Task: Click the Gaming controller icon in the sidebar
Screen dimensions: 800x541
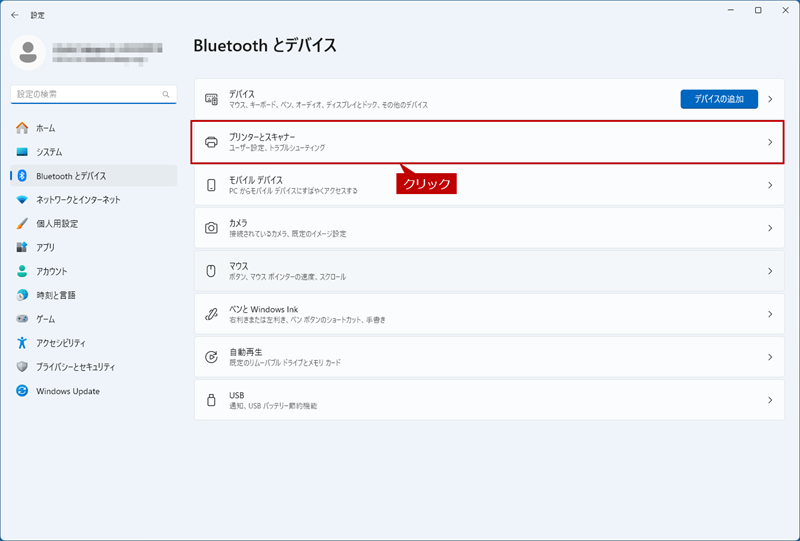Action: pos(22,319)
